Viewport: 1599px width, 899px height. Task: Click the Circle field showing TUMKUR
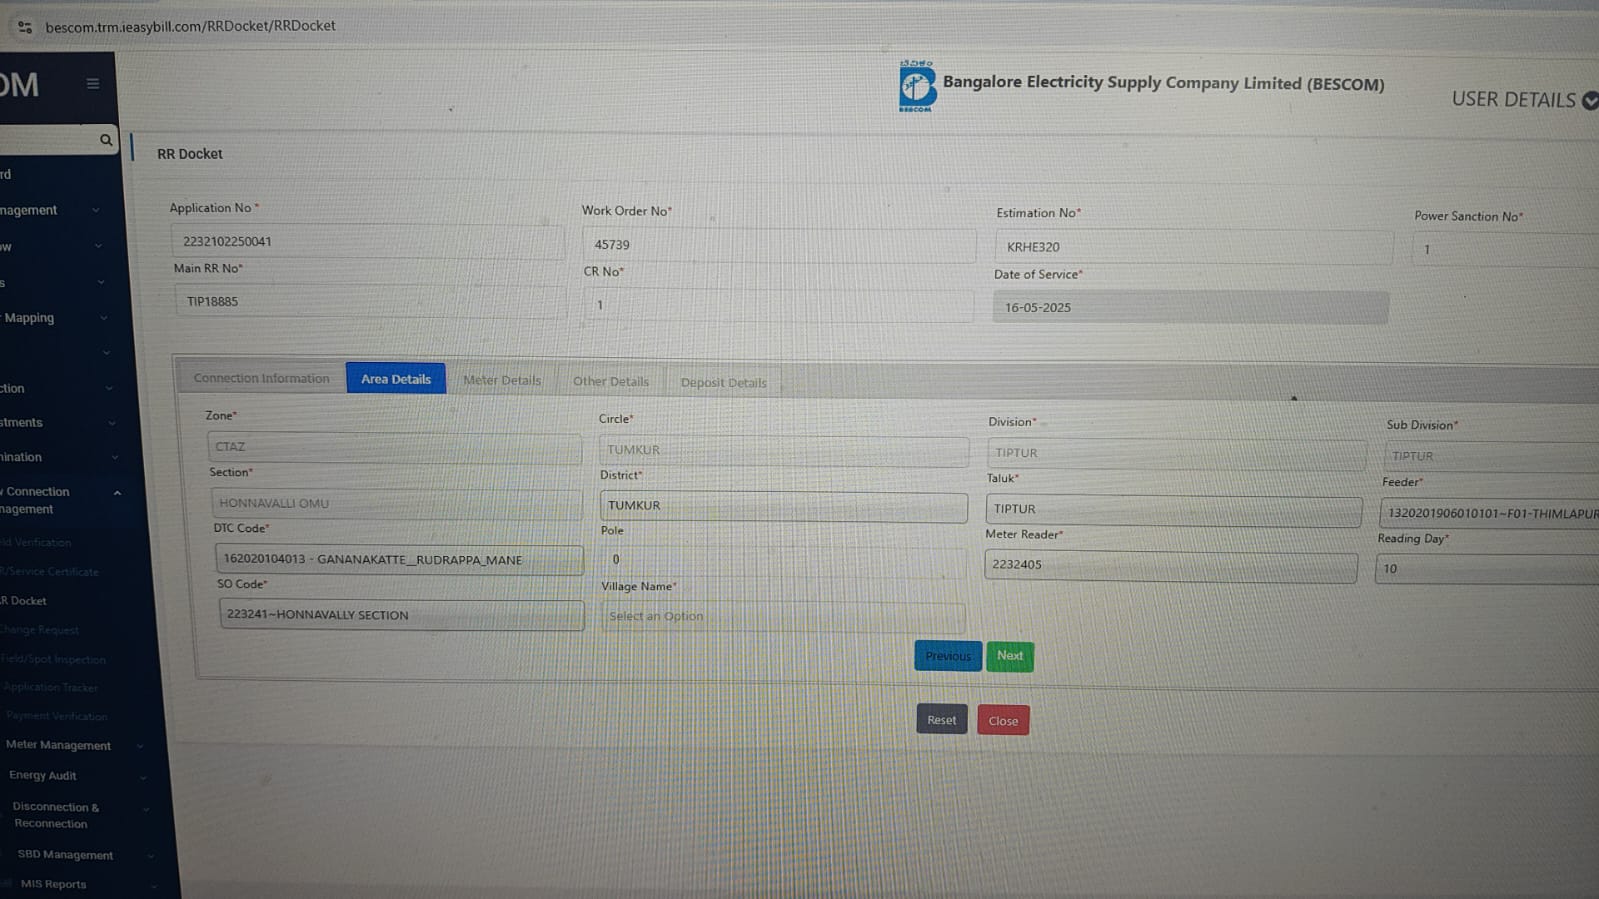[784, 450]
